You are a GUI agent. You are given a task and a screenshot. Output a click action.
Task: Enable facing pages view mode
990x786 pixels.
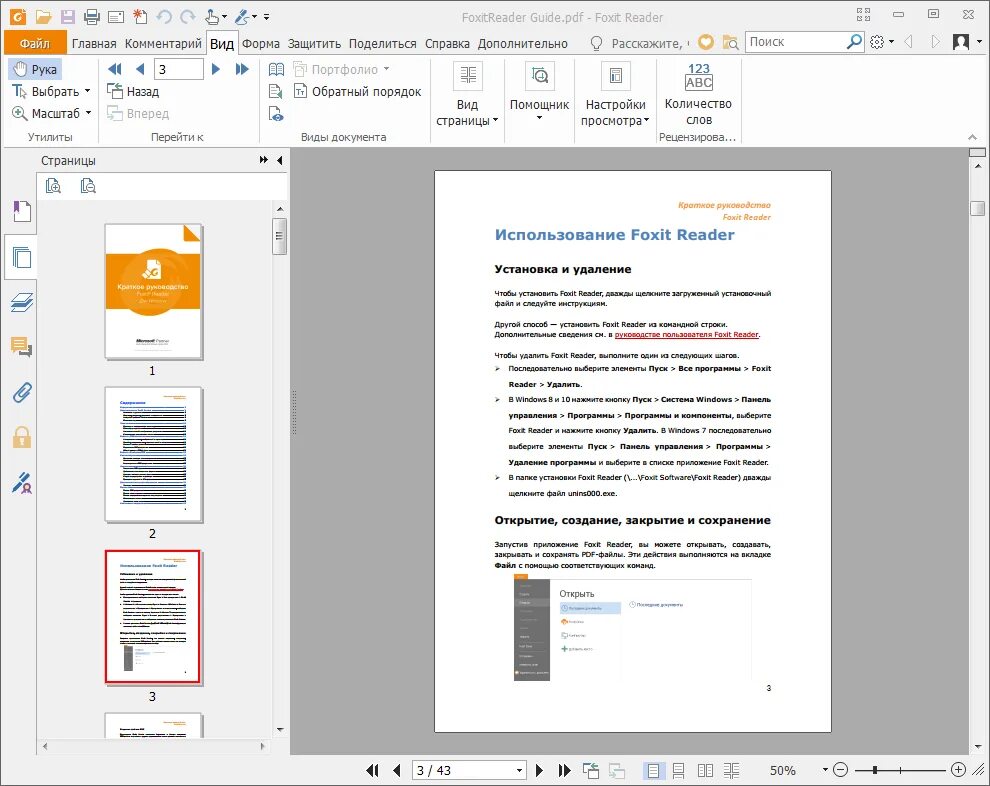click(705, 770)
